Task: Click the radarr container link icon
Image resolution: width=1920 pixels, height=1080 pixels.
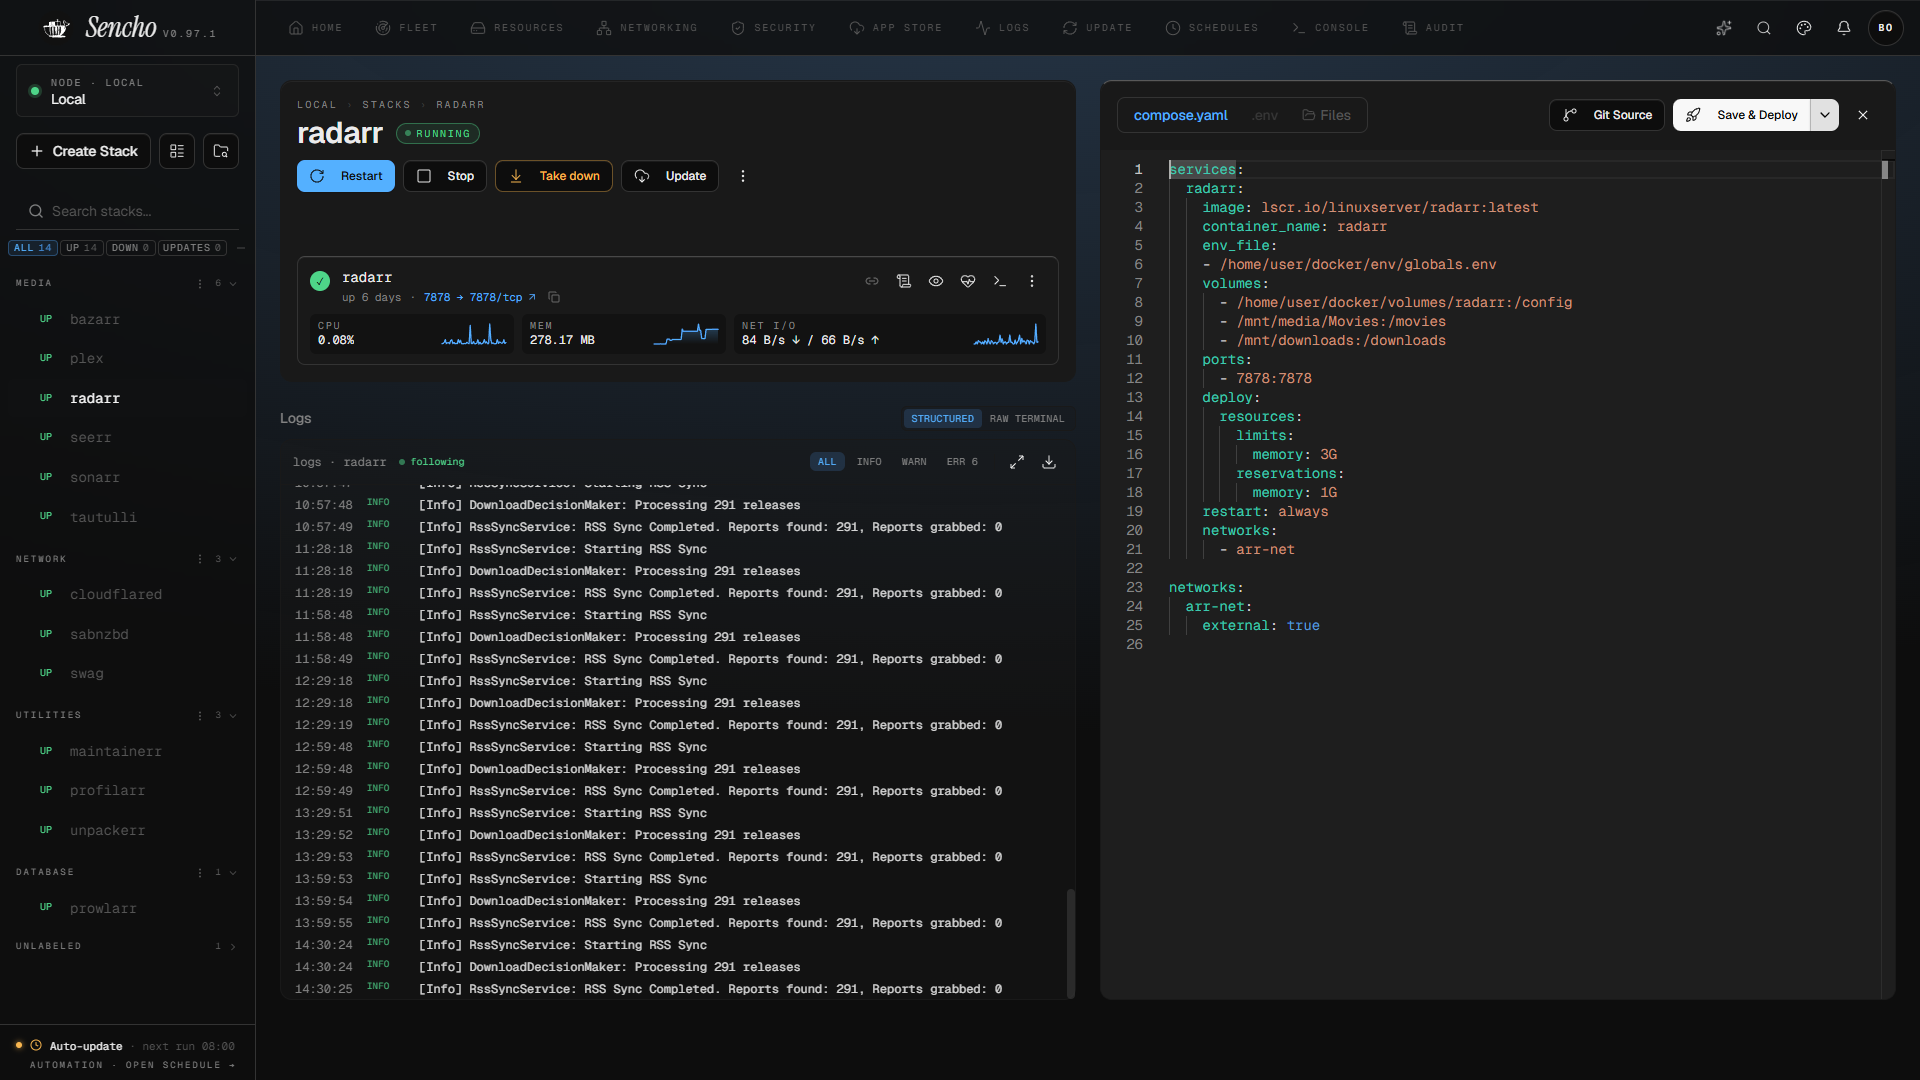Action: [872, 281]
